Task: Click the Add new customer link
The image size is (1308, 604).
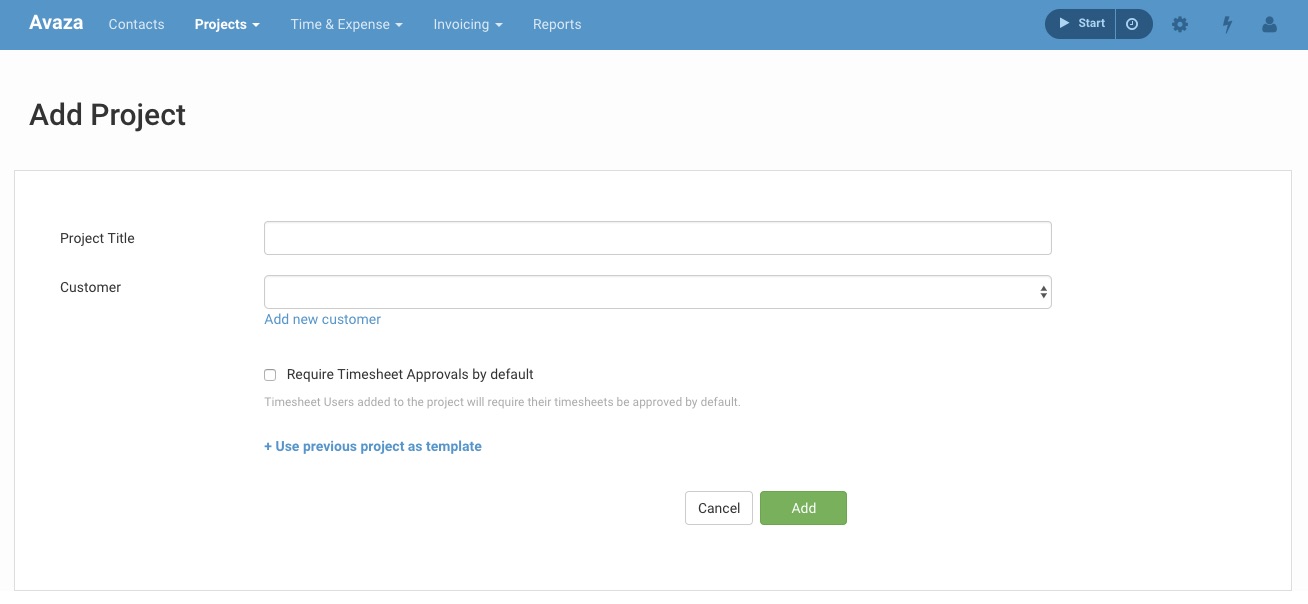Action: [322, 319]
